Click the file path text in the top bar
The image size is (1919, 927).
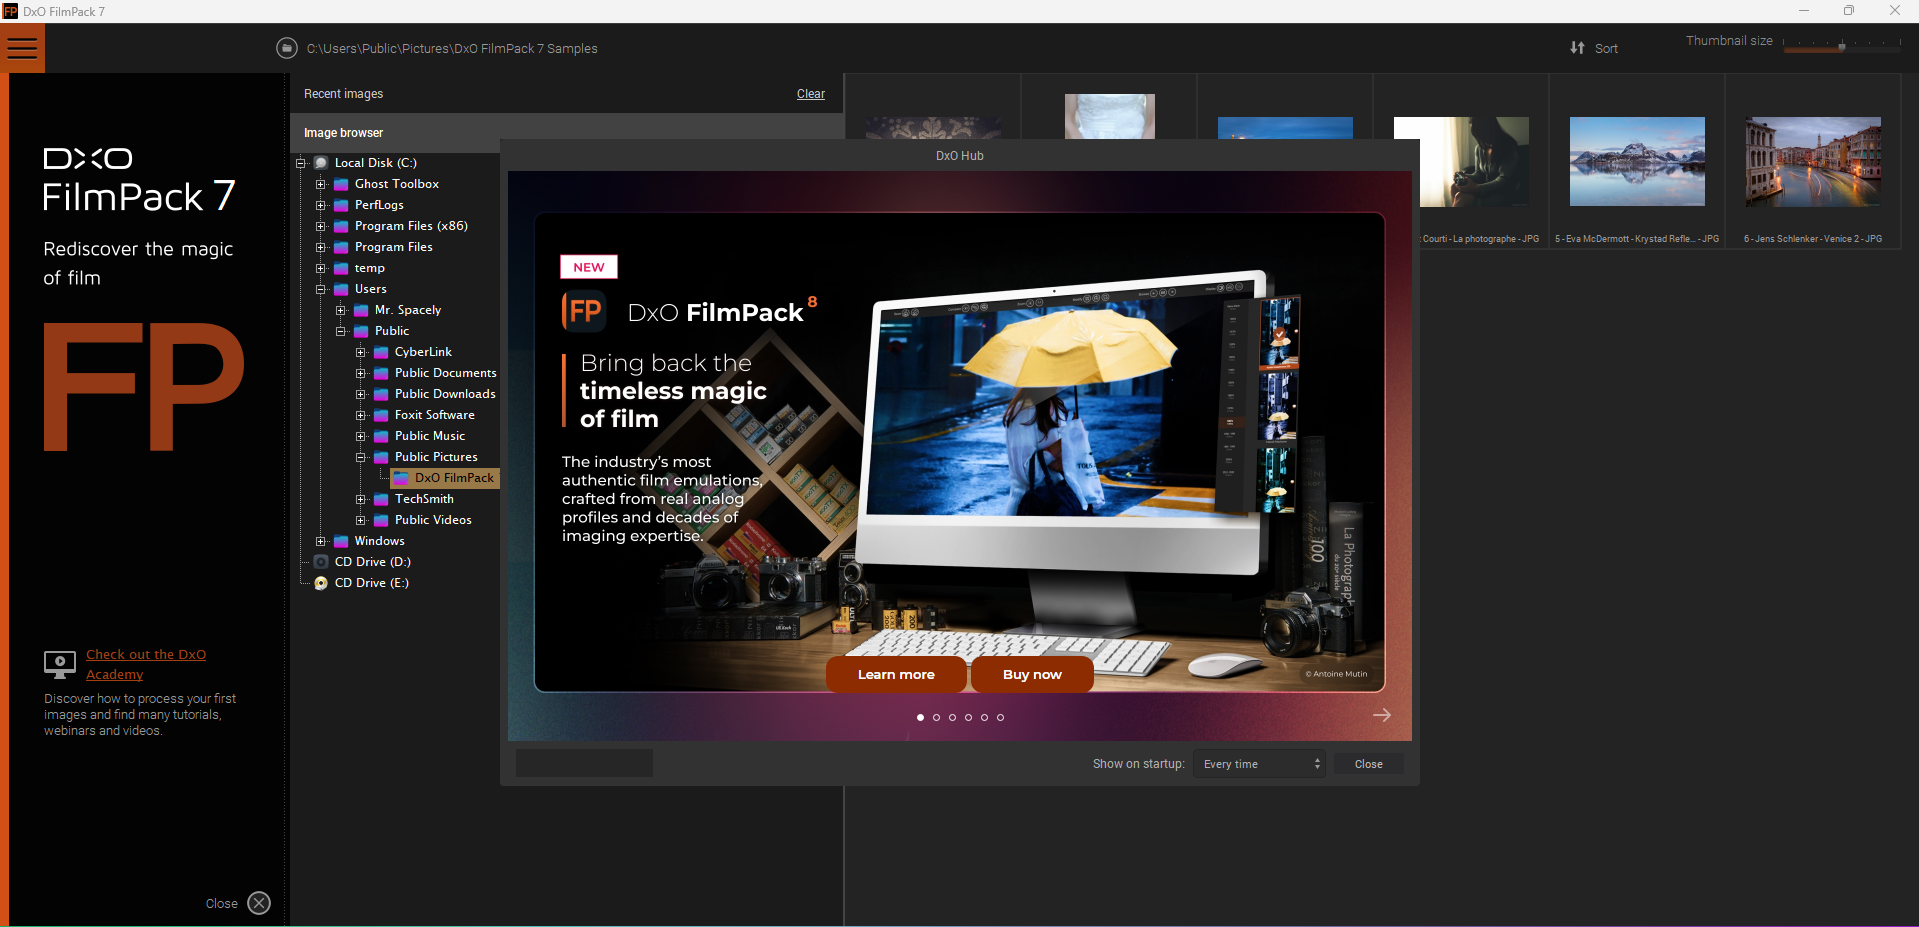[x=452, y=48]
